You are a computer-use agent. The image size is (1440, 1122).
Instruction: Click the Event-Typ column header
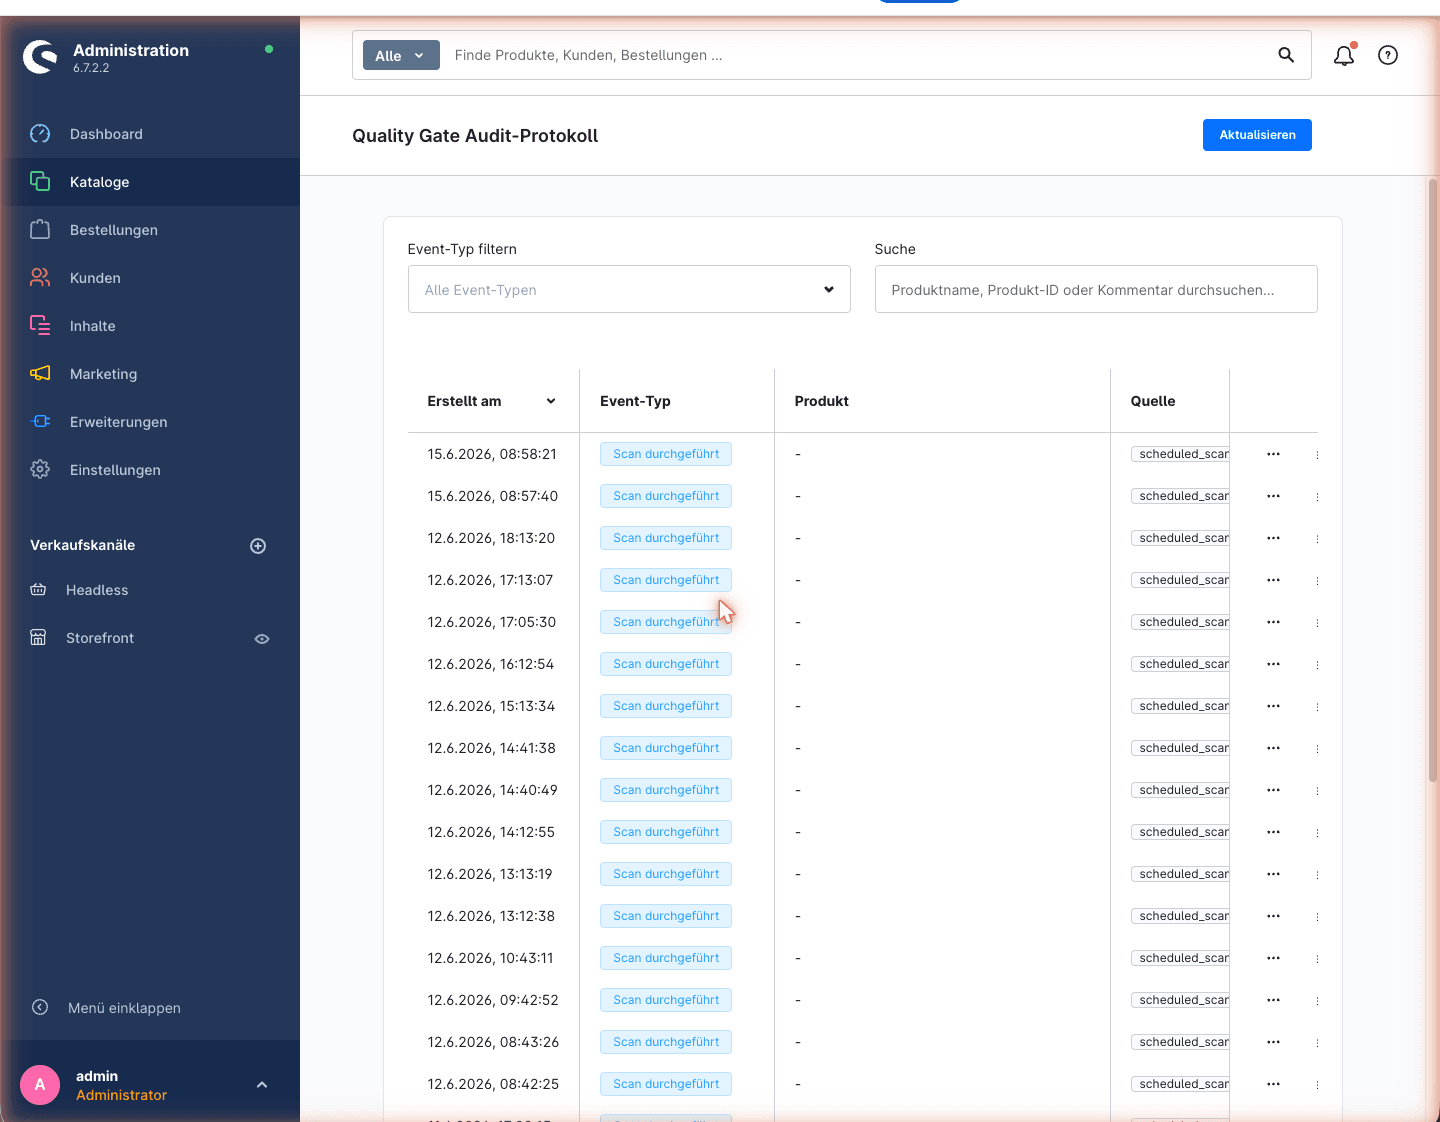tap(635, 401)
